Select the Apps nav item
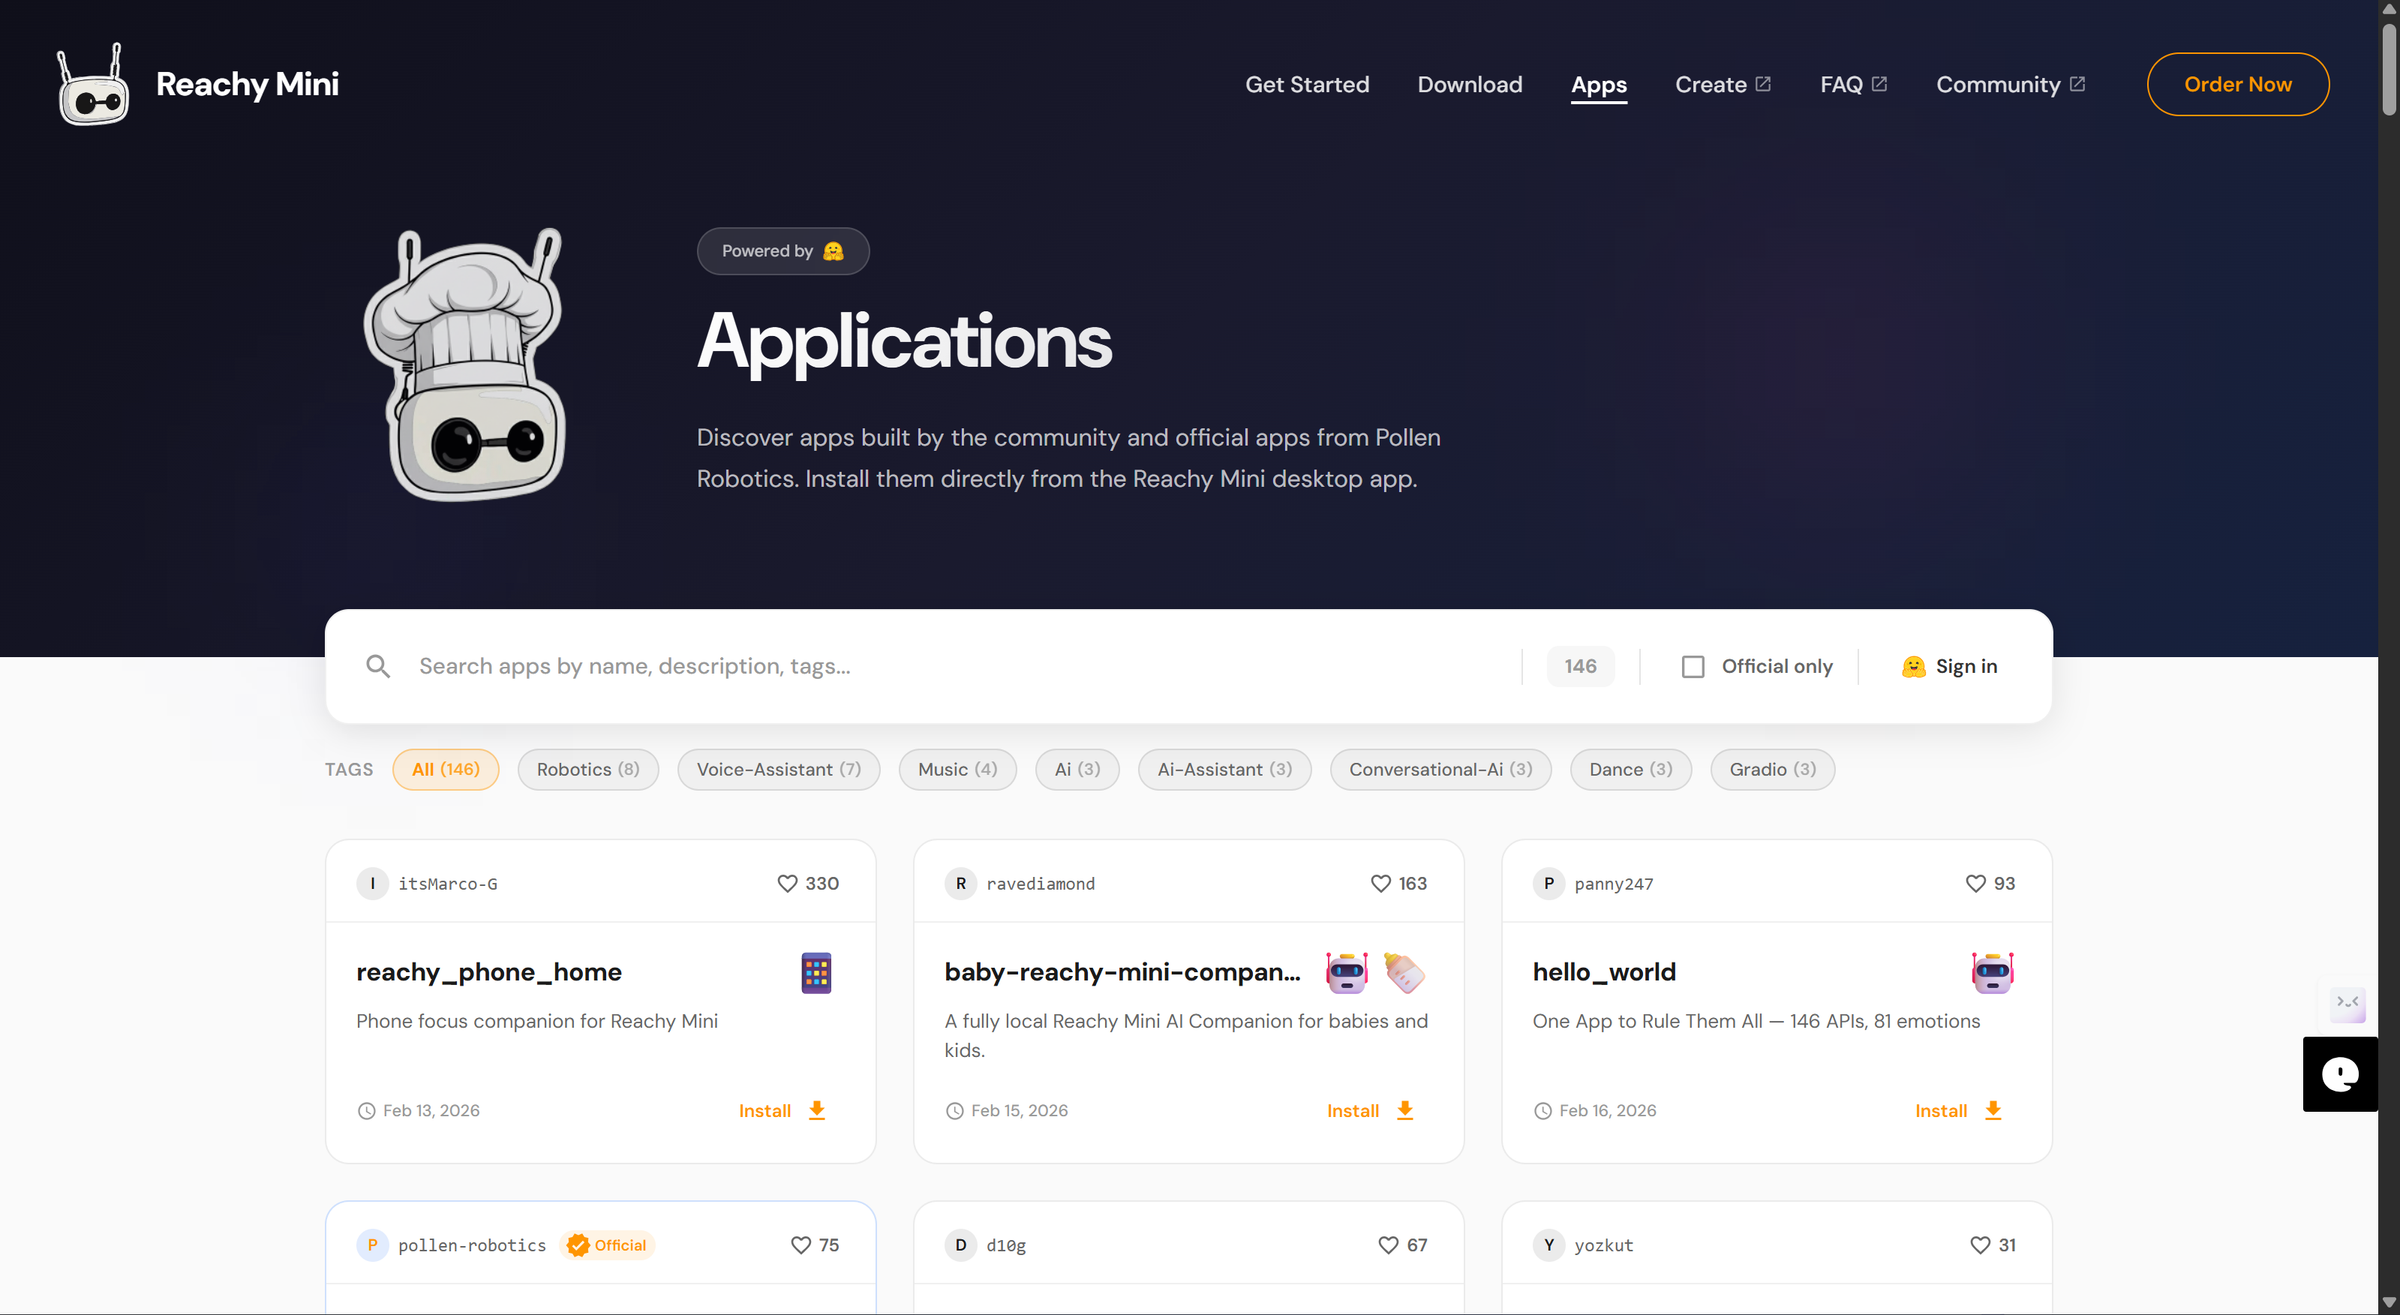Viewport: 2400px width, 1315px height. coord(1599,85)
